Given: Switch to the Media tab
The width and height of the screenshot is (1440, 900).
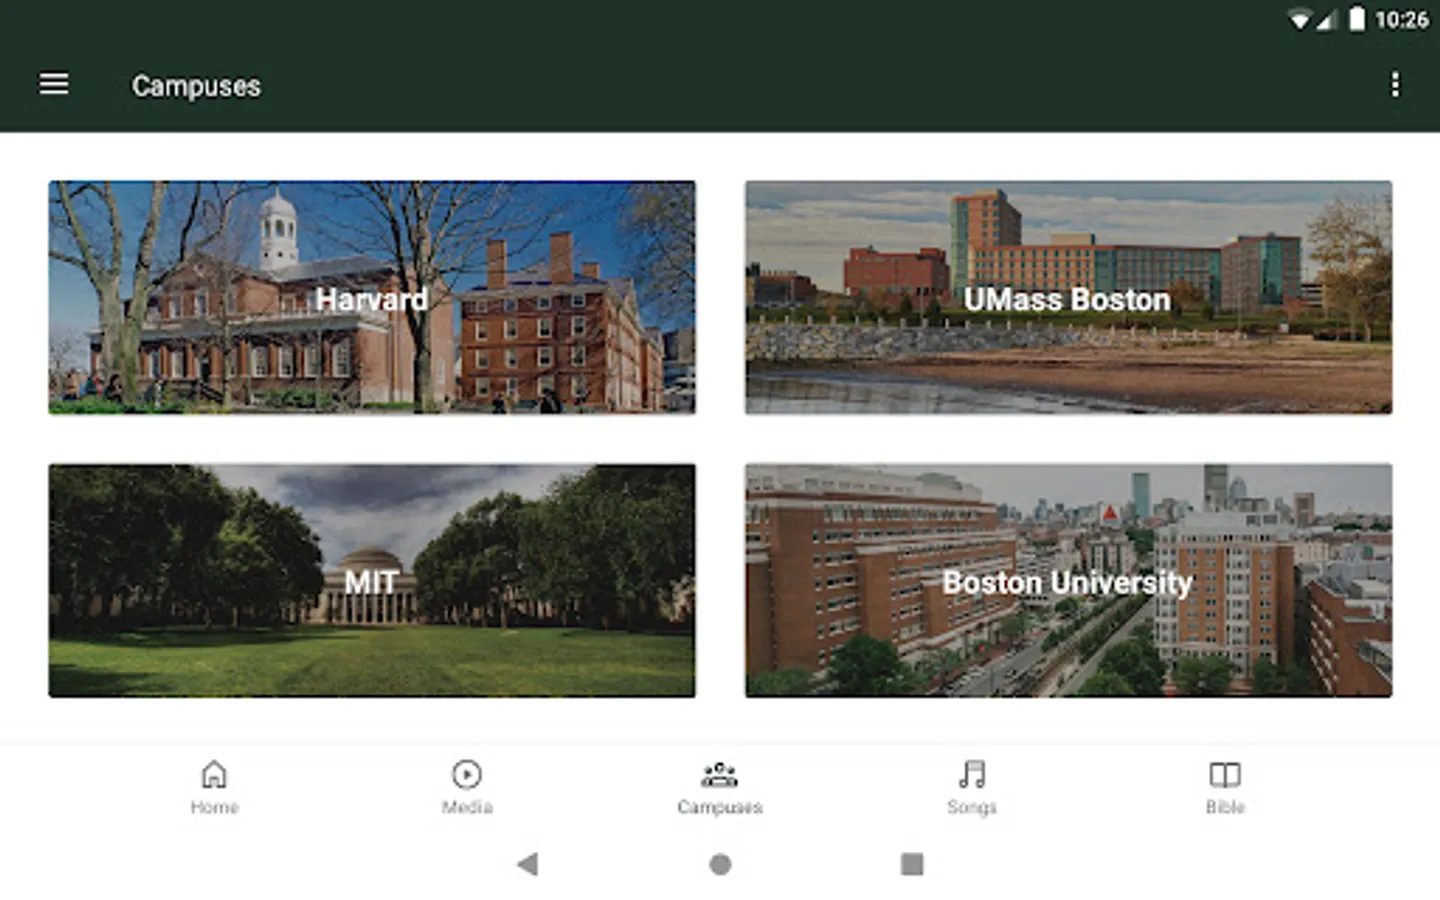Looking at the screenshot, I should tap(467, 788).
